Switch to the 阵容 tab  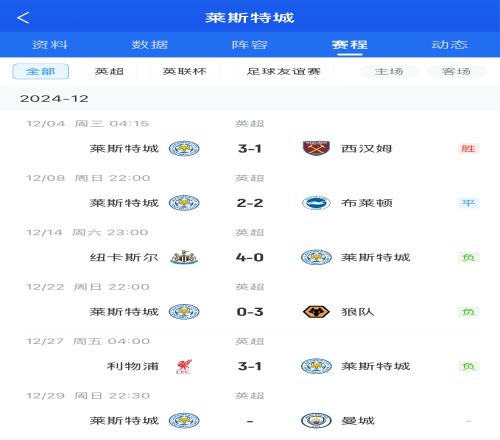tap(250, 45)
